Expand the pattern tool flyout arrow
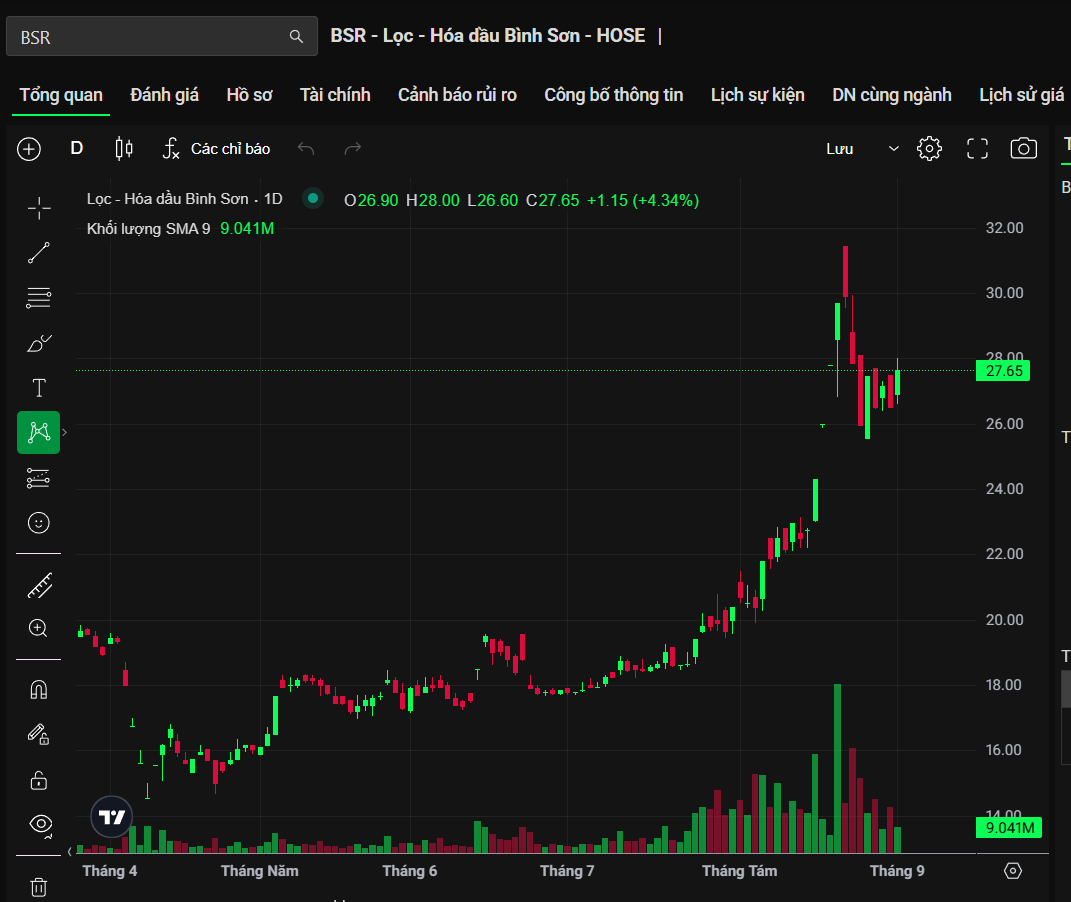Screen dimensions: 1071x902 [x=65, y=432]
